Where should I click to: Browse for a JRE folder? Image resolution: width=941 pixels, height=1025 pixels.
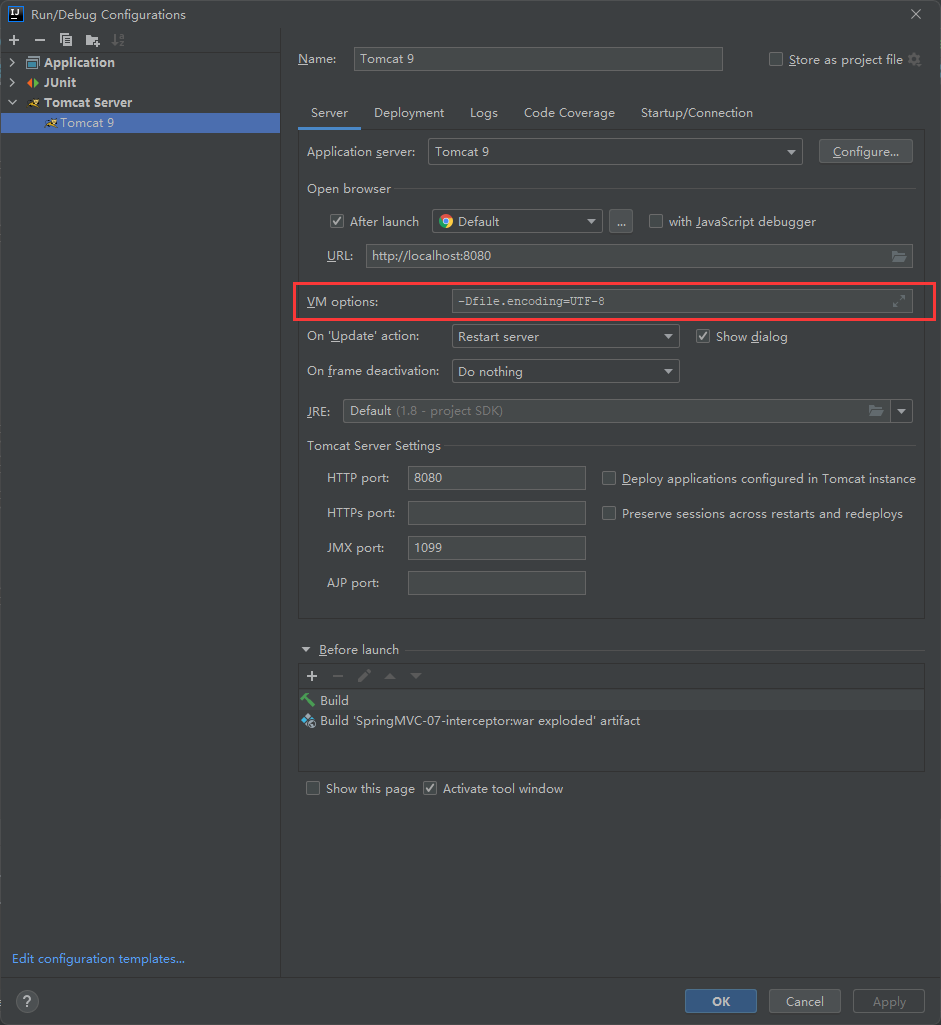pyautogui.click(x=876, y=411)
